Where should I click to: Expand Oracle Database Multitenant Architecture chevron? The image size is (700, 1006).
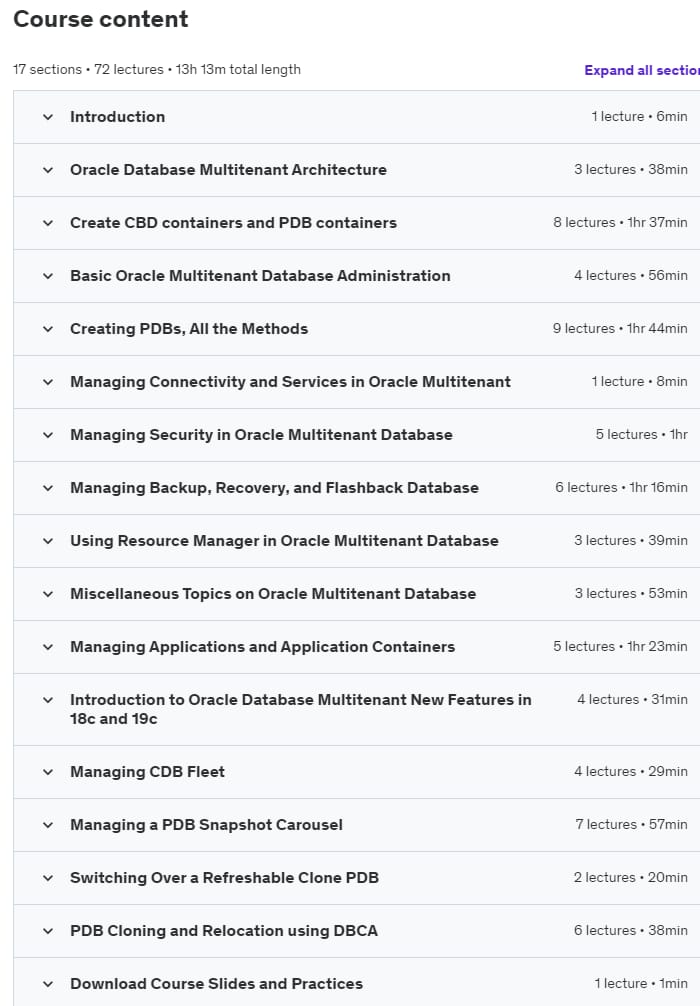48,170
